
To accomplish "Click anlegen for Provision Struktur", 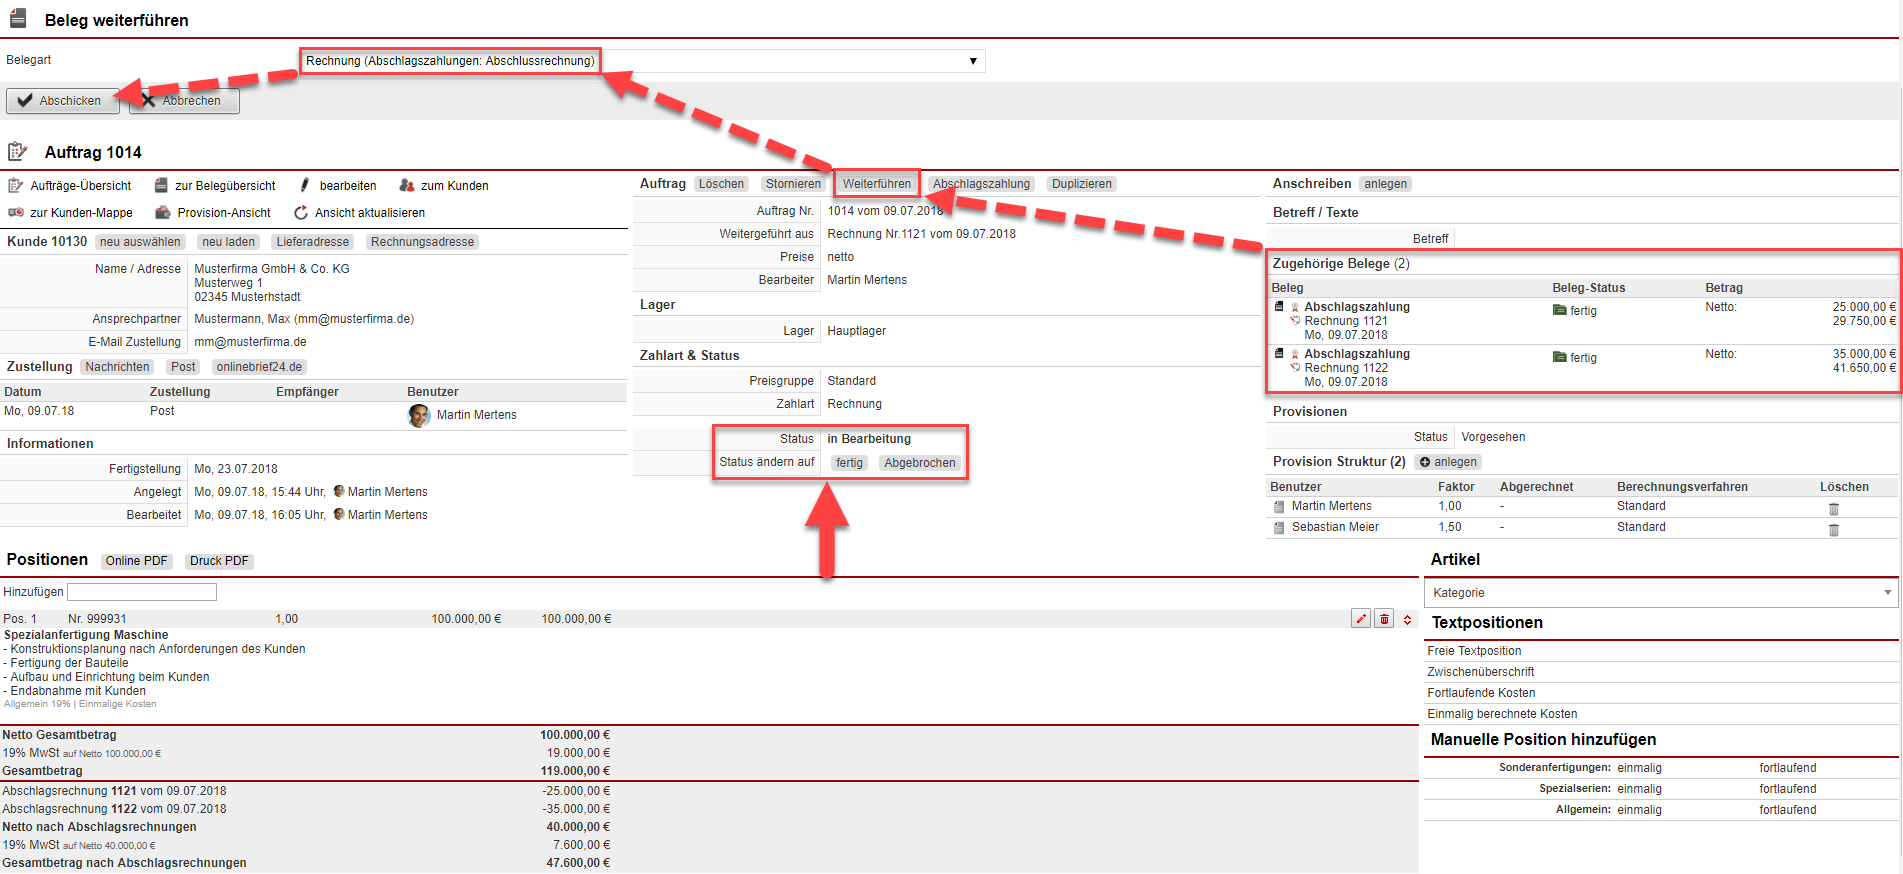I will pyautogui.click(x=1448, y=462).
